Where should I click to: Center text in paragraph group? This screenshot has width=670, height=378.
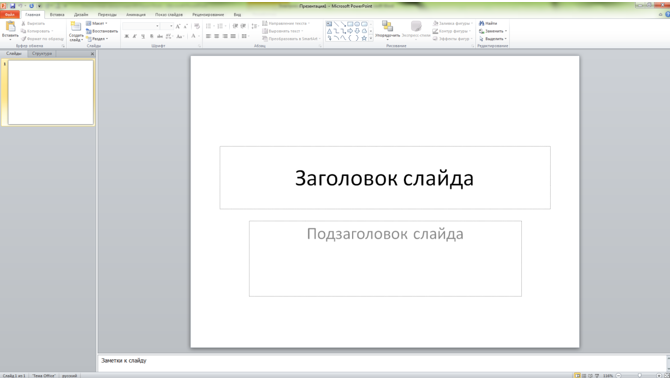(x=217, y=36)
